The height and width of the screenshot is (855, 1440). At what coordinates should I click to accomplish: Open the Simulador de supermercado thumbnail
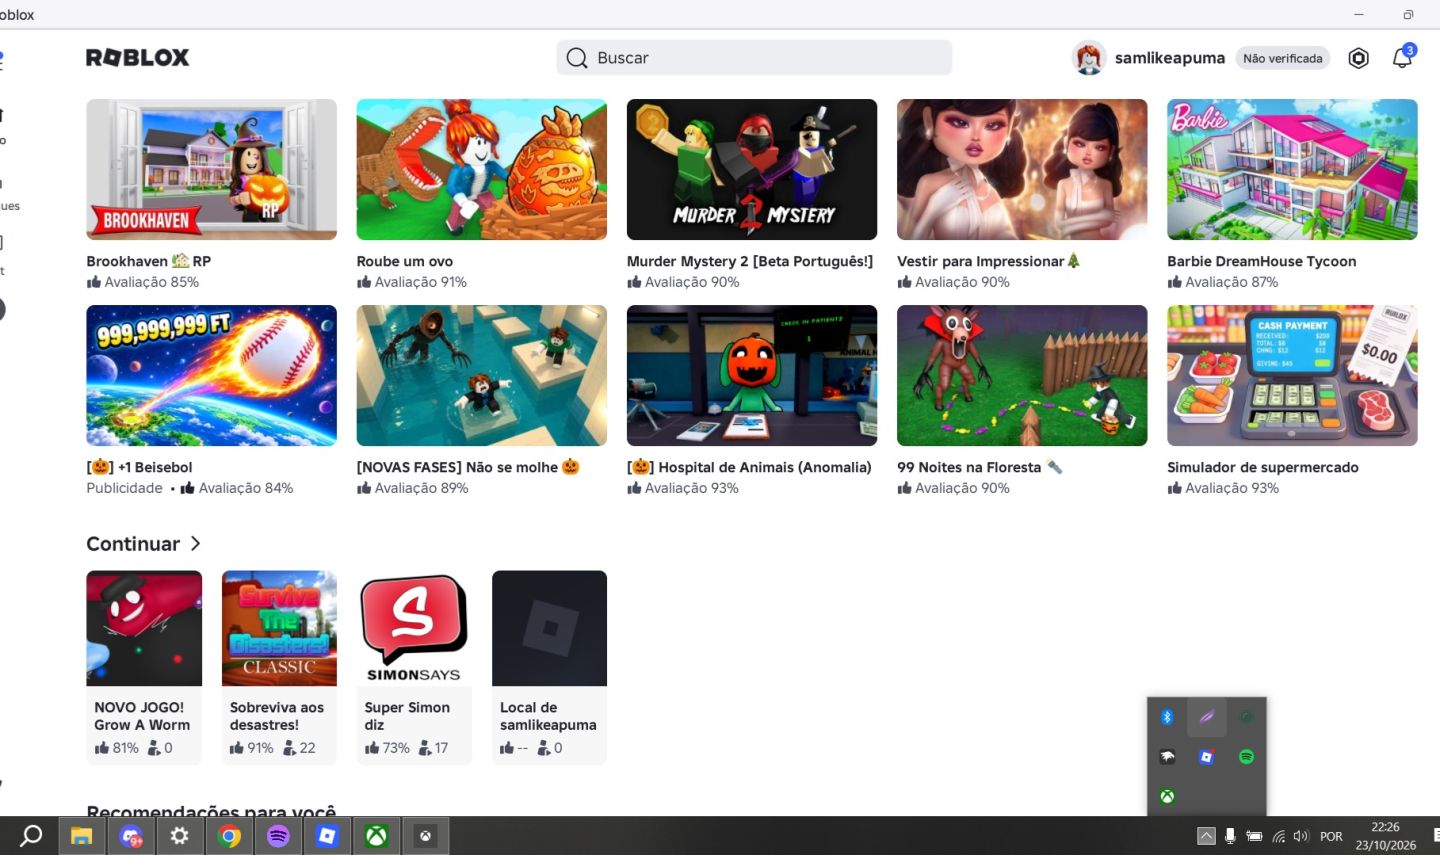[x=1292, y=375]
